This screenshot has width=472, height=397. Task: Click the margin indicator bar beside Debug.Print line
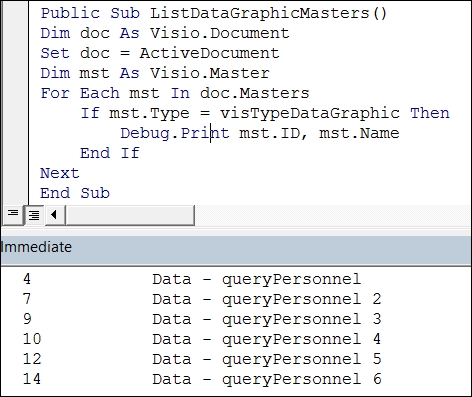click(15, 133)
